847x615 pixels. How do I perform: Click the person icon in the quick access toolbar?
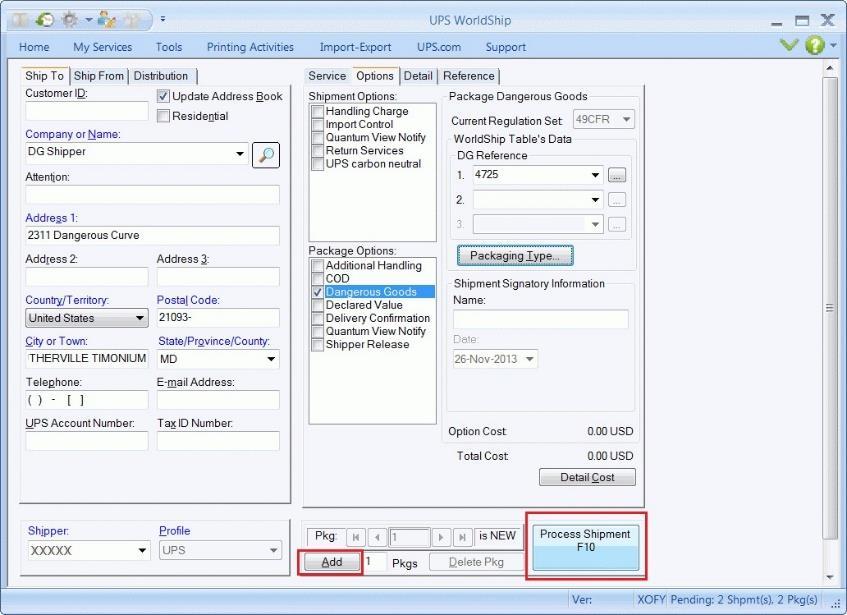tap(107, 20)
